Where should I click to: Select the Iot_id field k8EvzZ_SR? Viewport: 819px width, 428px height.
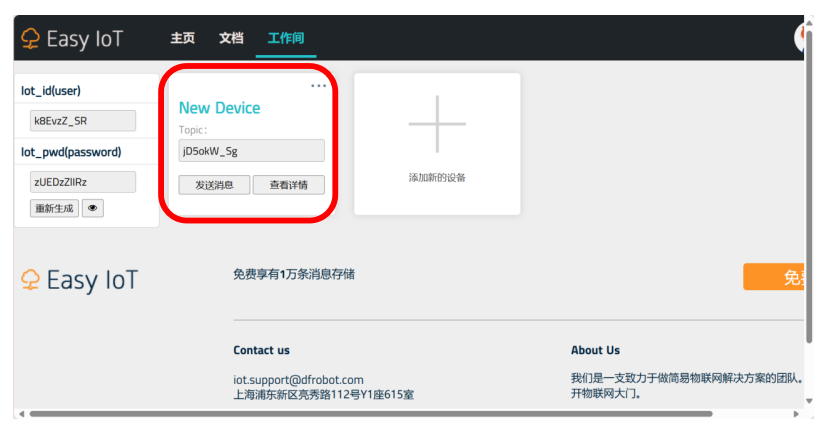[83, 121]
